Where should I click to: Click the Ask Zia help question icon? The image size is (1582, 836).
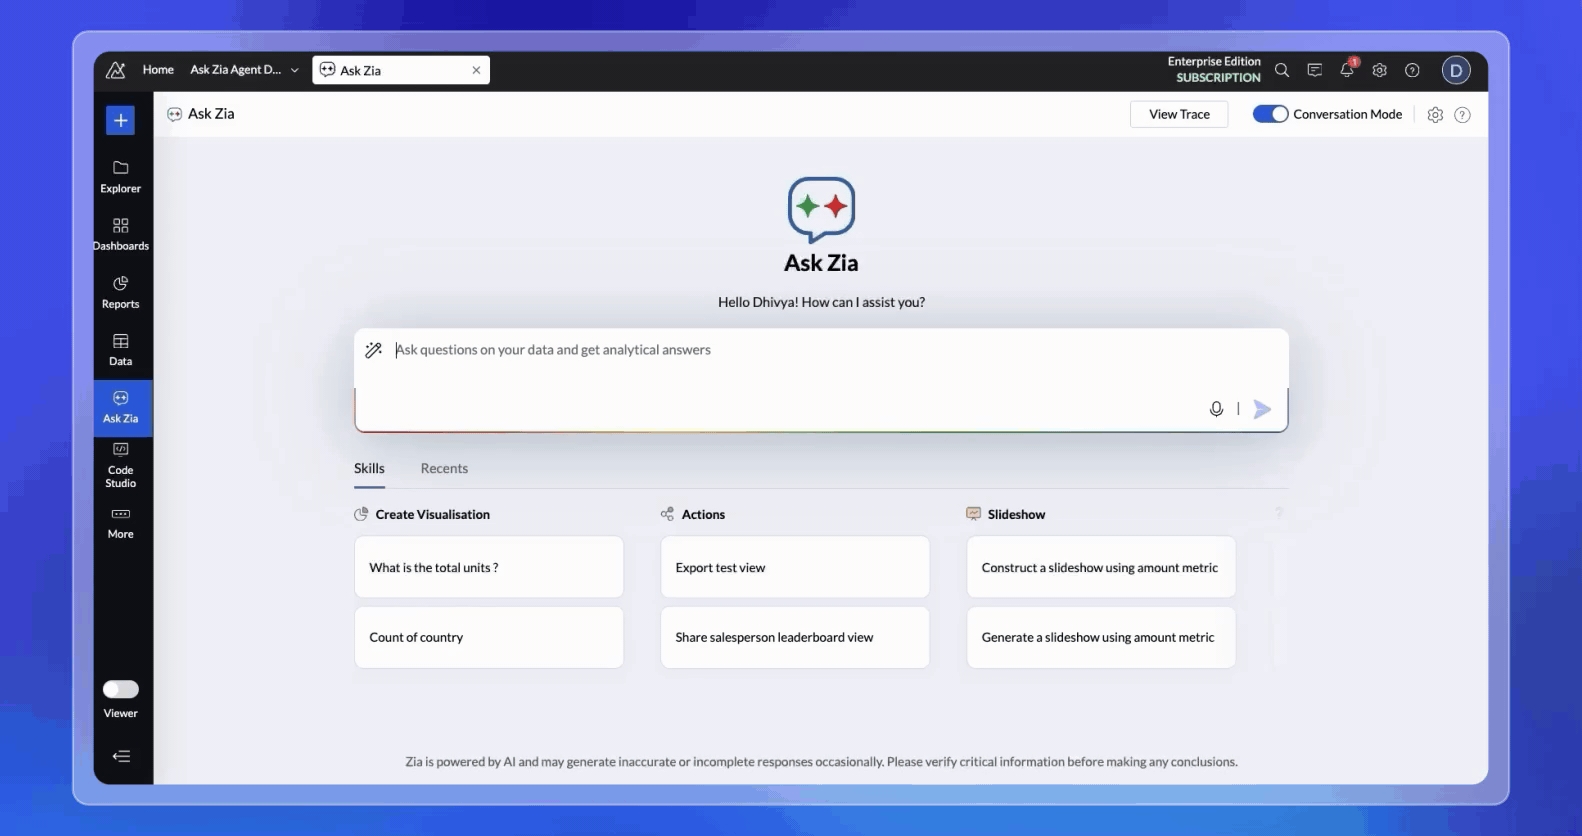[1462, 115]
